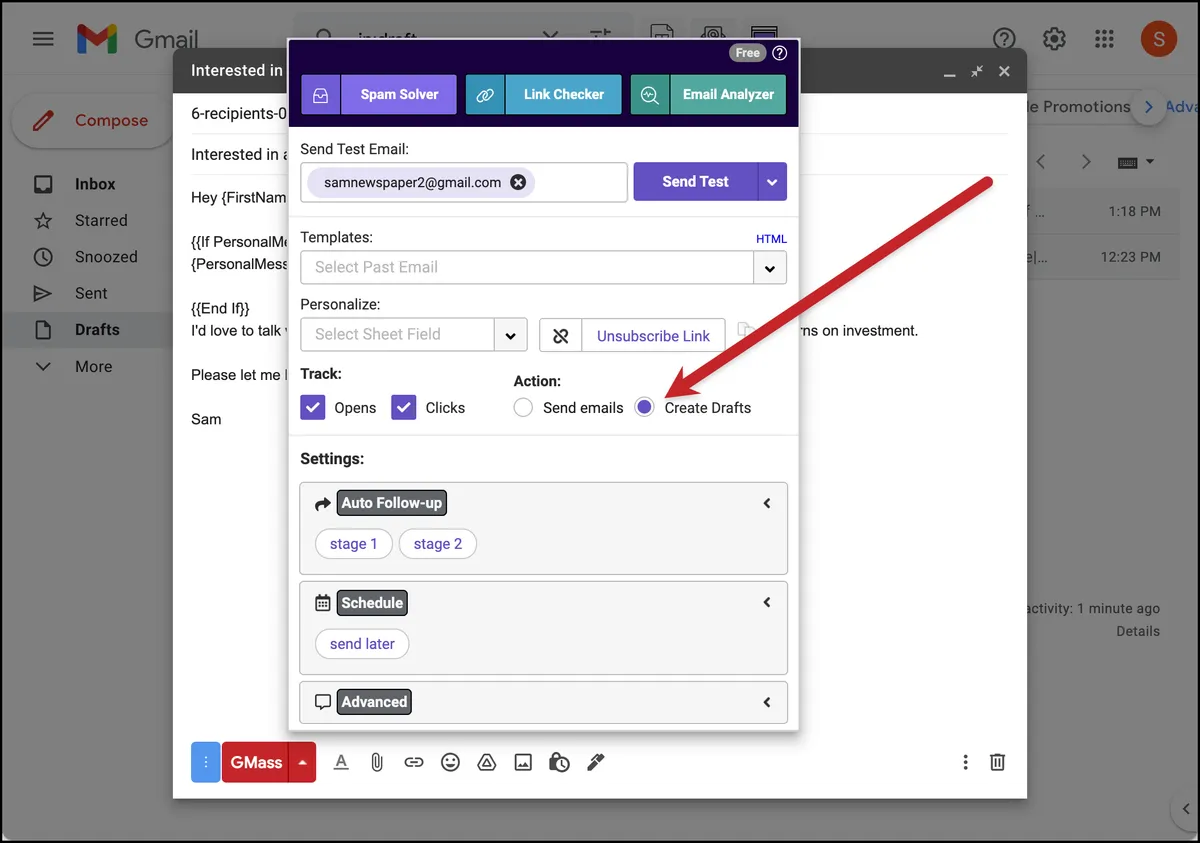Toggle Opens tracking checkbox
The width and height of the screenshot is (1200, 843).
coord(313,407)
